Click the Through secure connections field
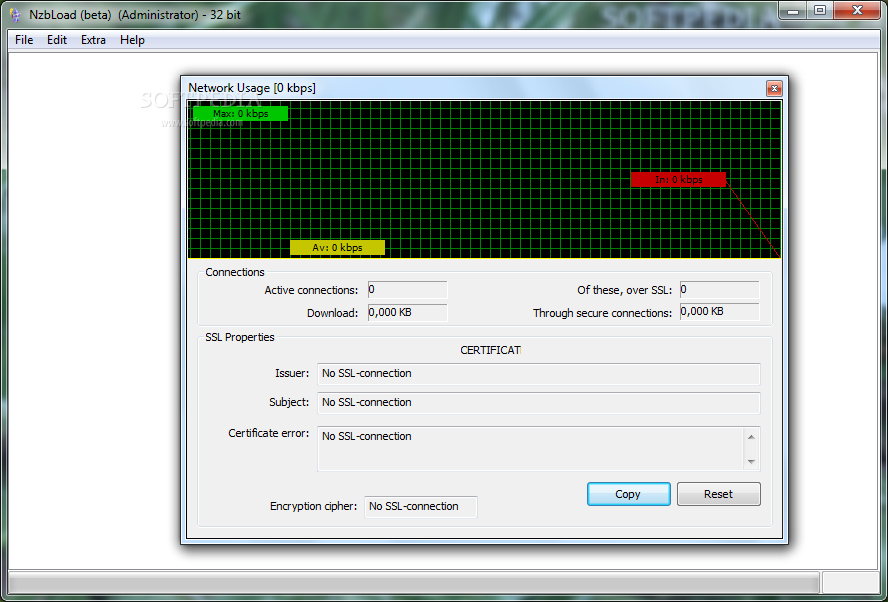The height and width of the screenshot is (602, 888). [x=719, y=311]
